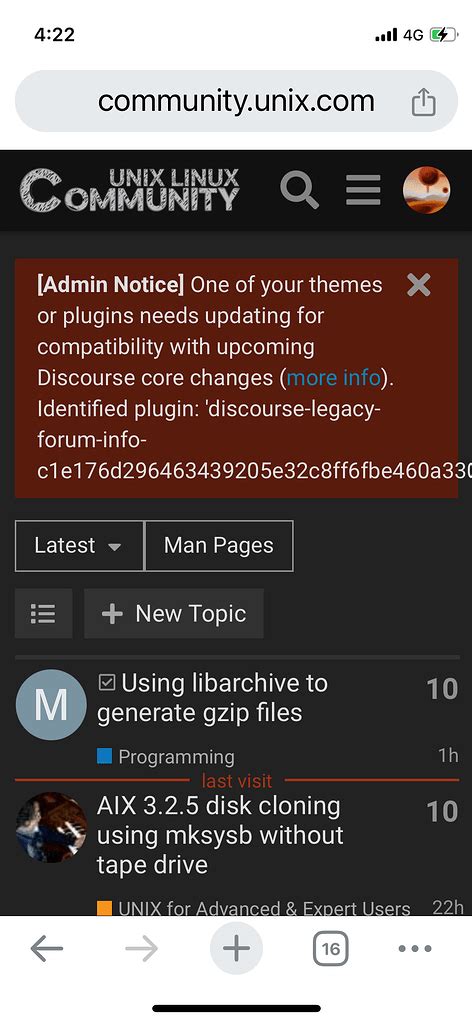
Task: Switch to Man Pages tab
Action: pos(219,545)
